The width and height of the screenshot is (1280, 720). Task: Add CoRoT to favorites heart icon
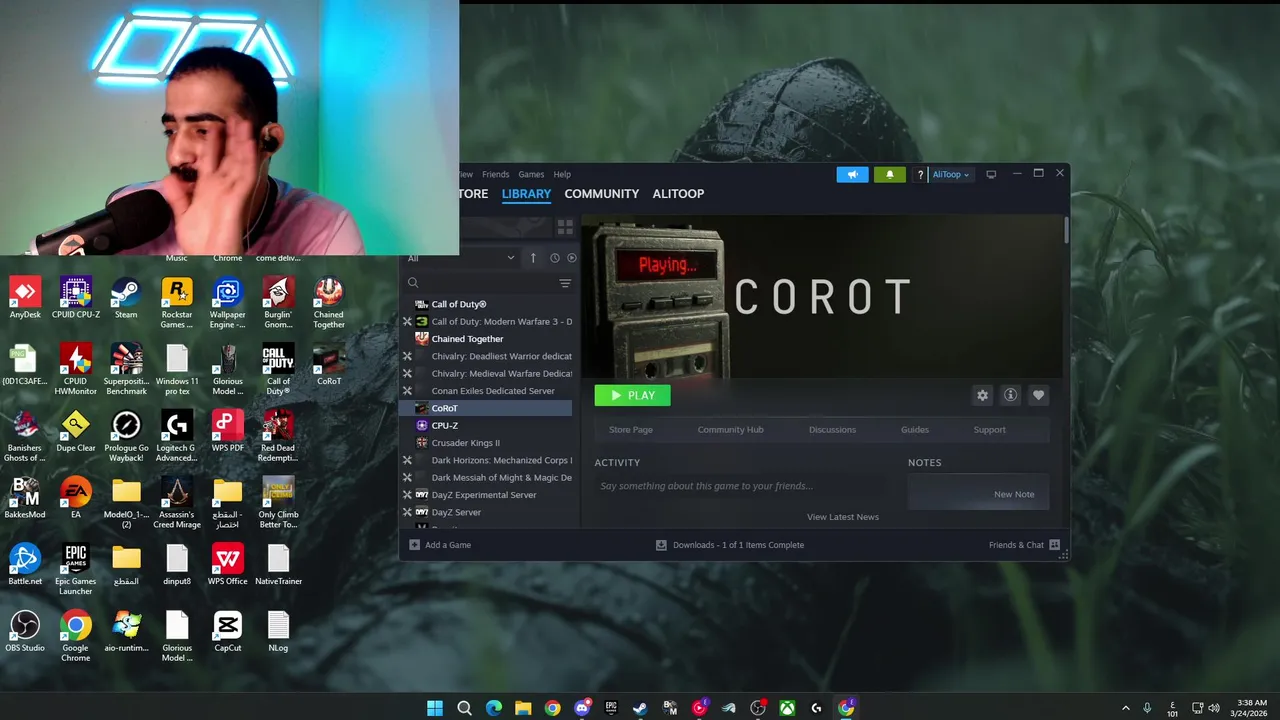(1038, 395)
